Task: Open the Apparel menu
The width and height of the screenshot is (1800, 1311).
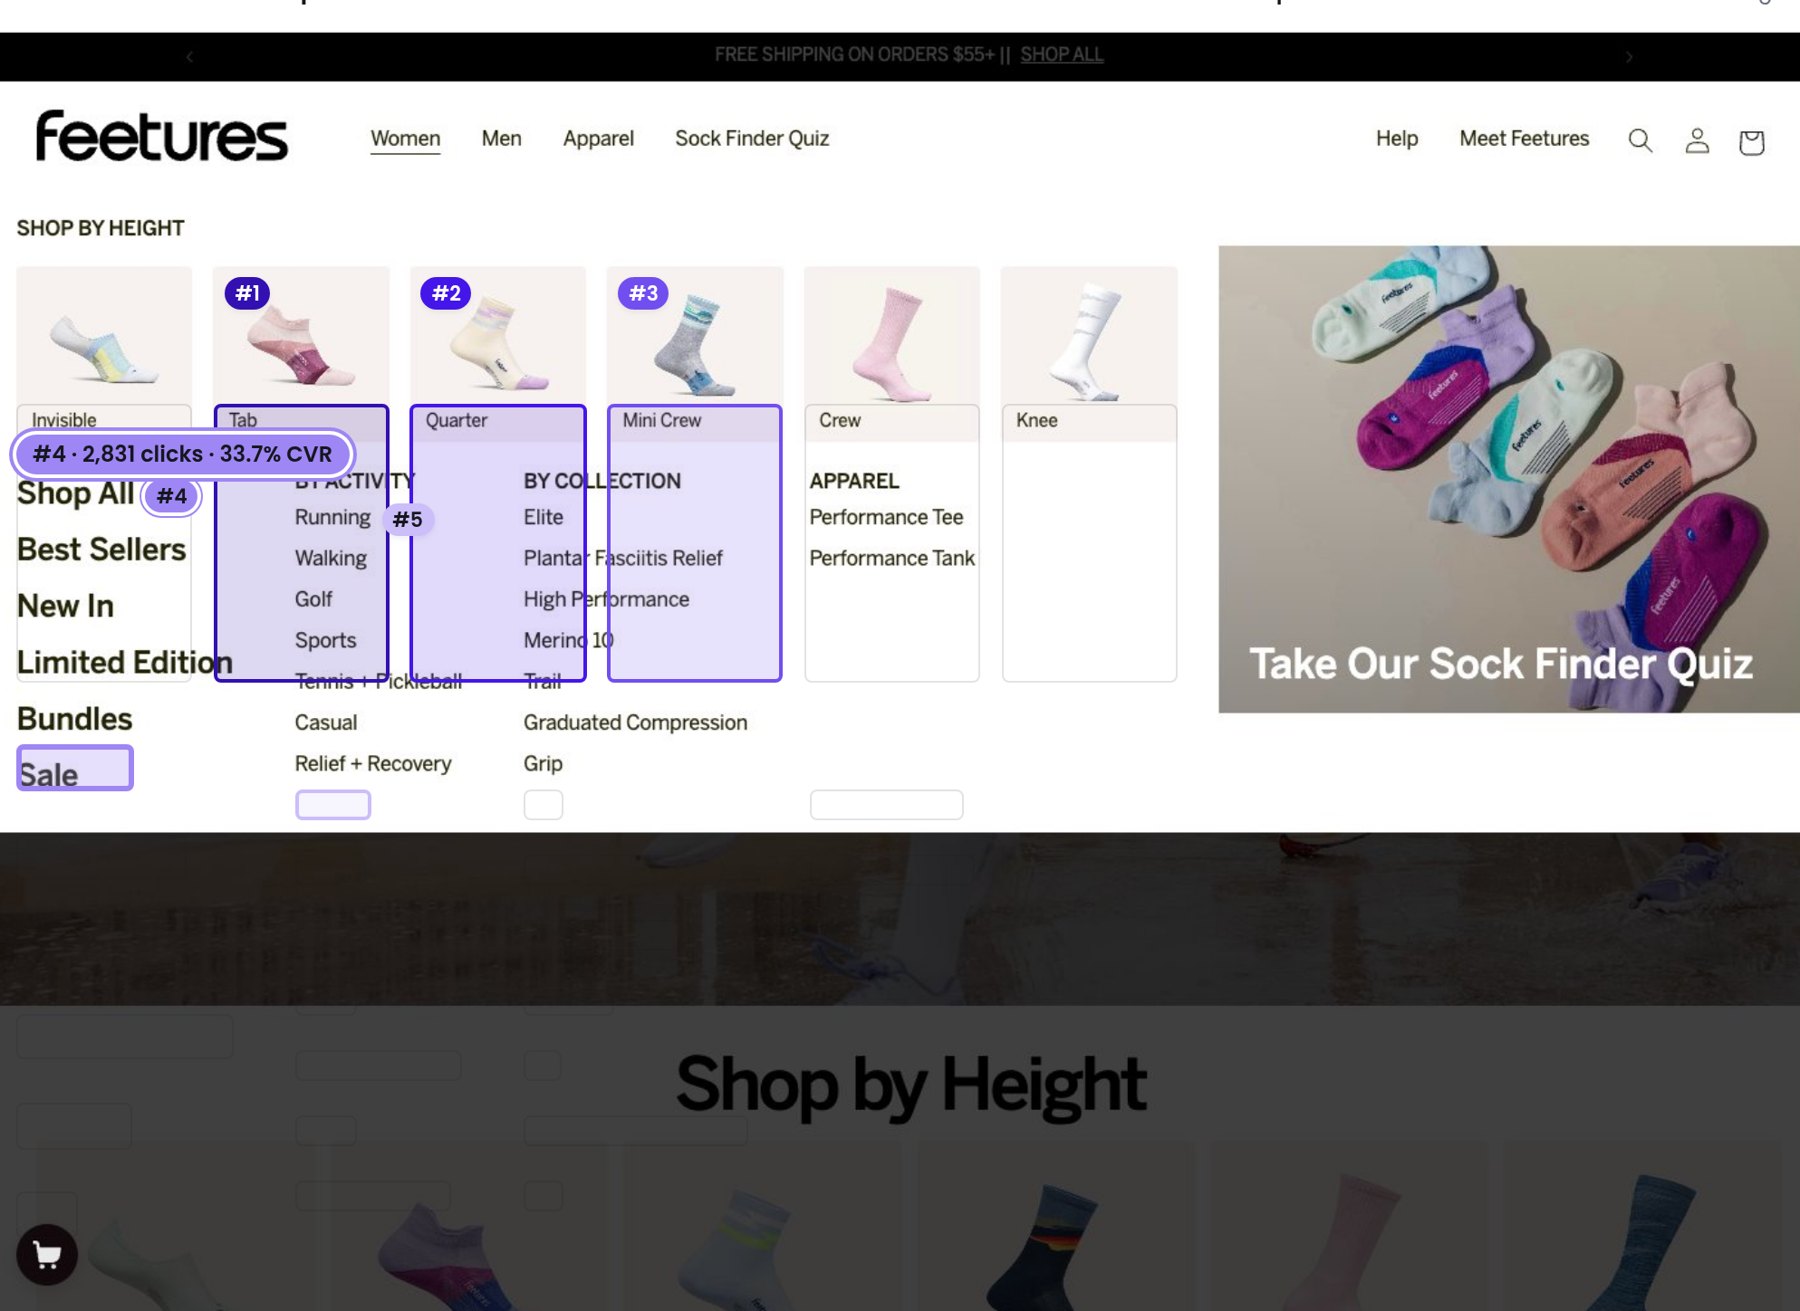Action: [598, 139]
